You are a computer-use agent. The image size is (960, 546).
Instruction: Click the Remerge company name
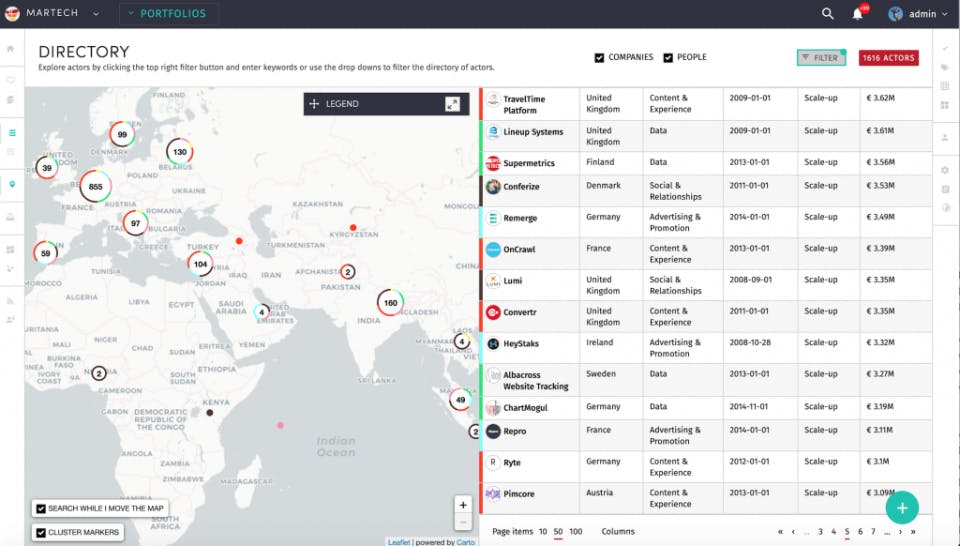pos(520,218)
